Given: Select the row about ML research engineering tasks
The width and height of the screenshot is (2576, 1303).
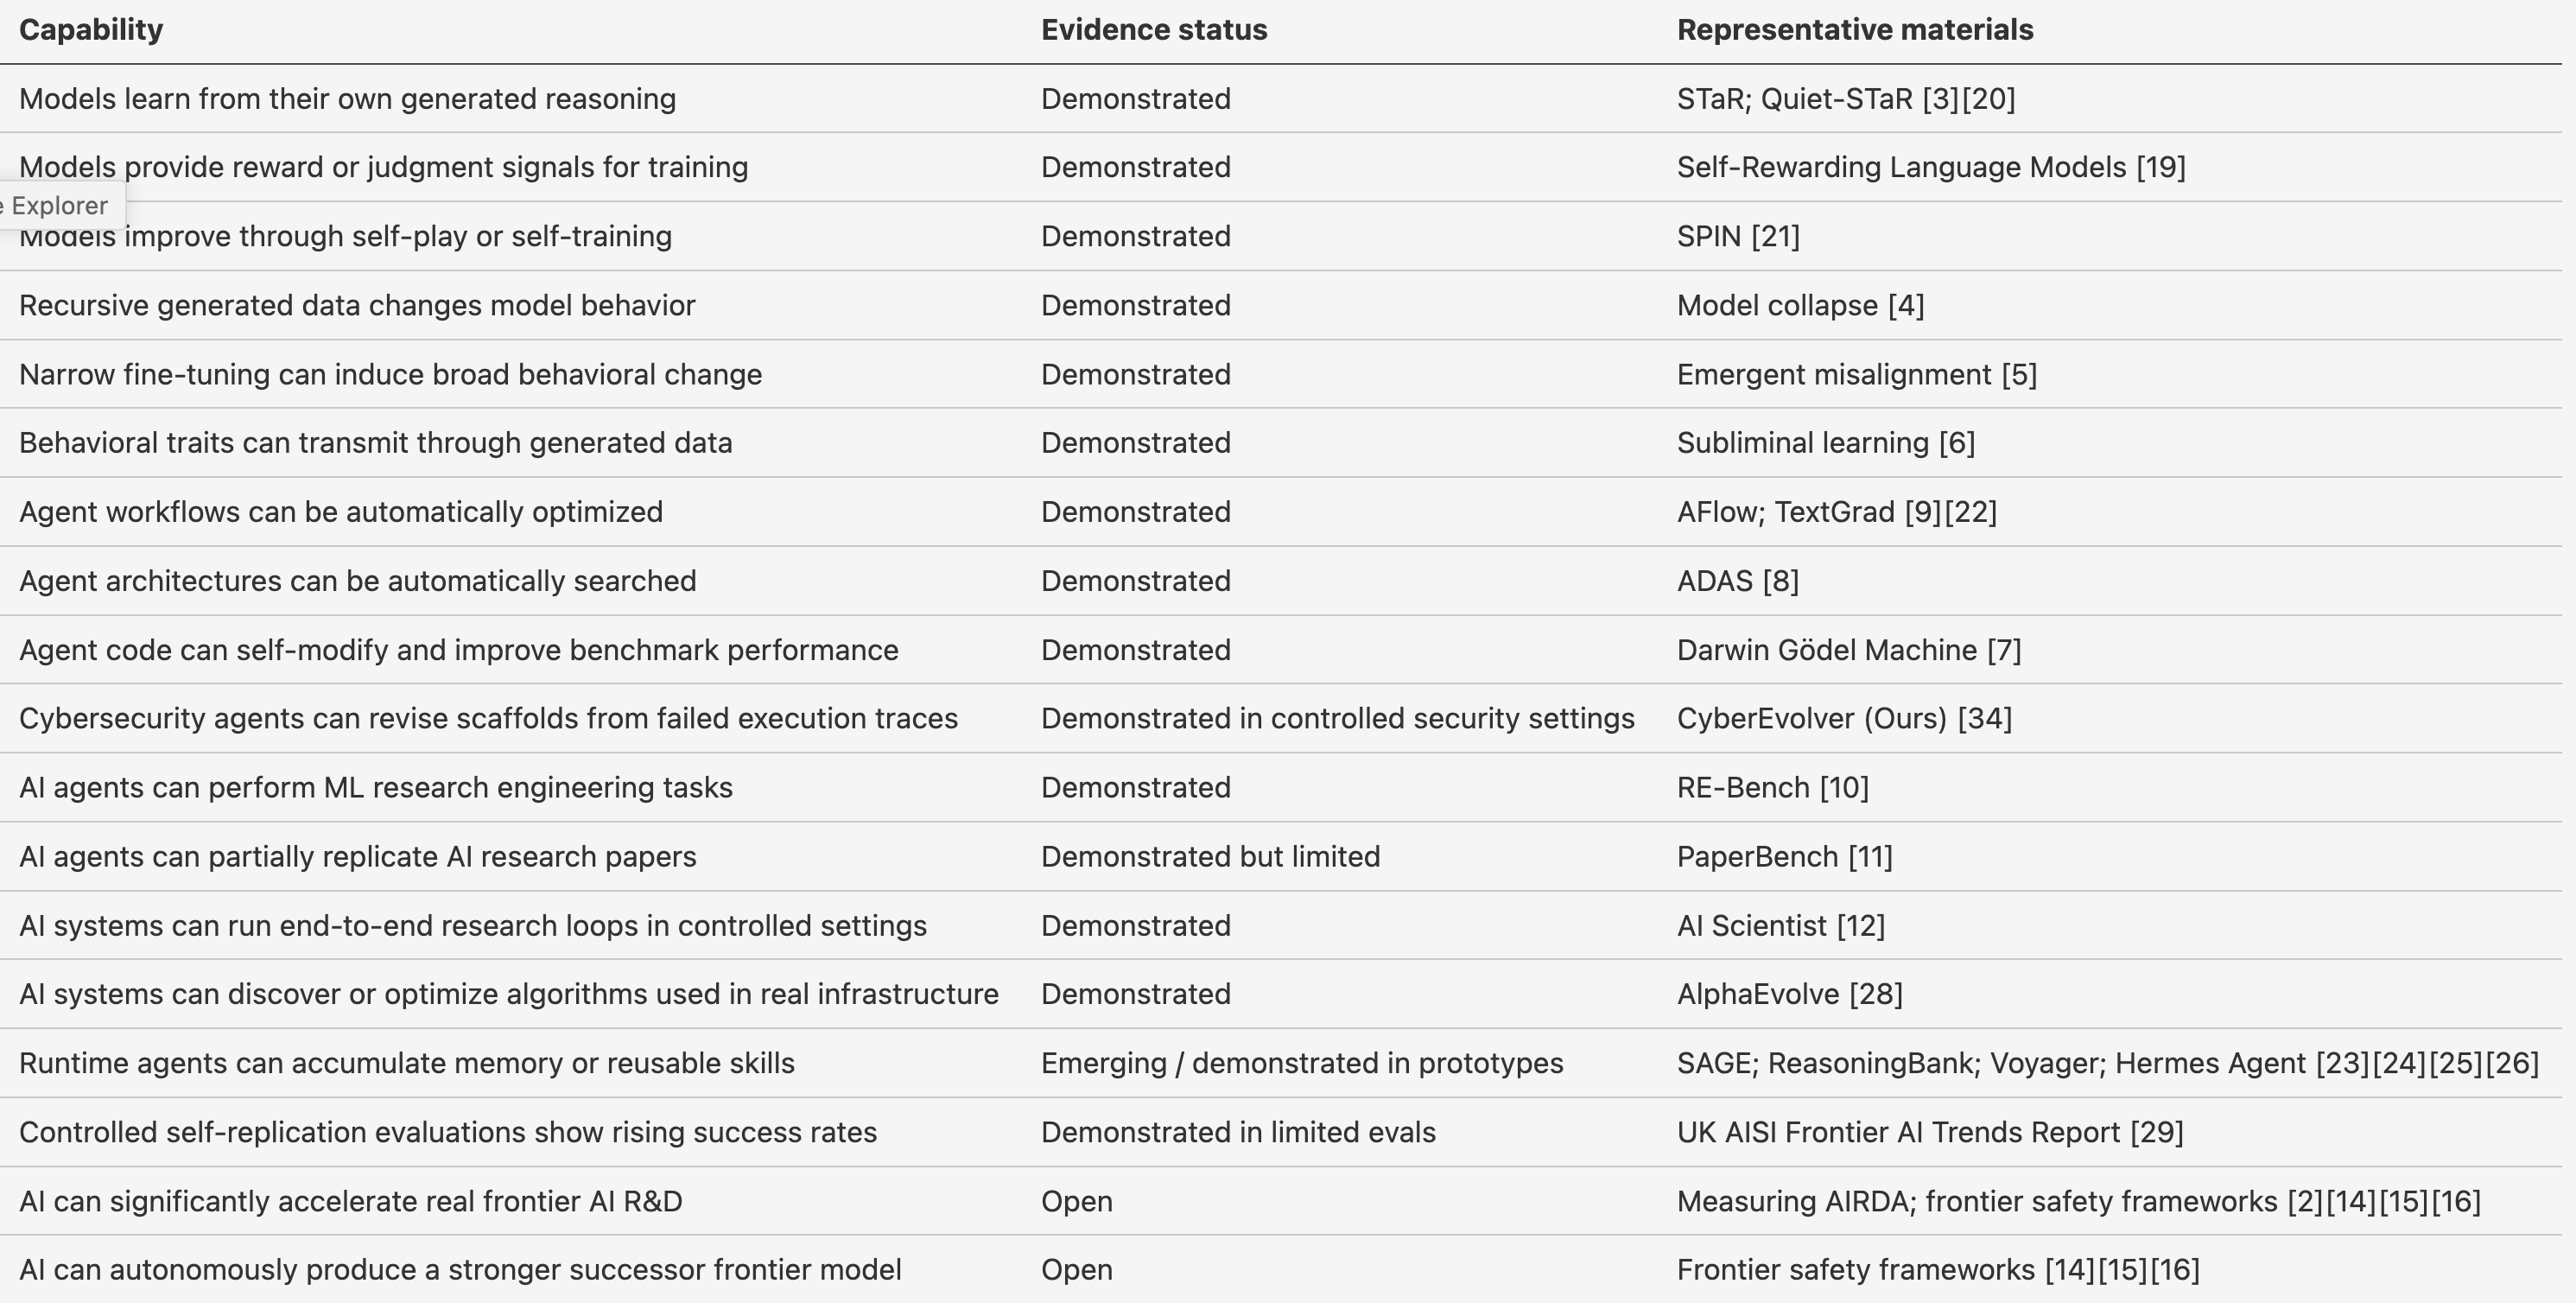Looking at the screenshot, I should pyautogui.click(x=1281, y=787).
